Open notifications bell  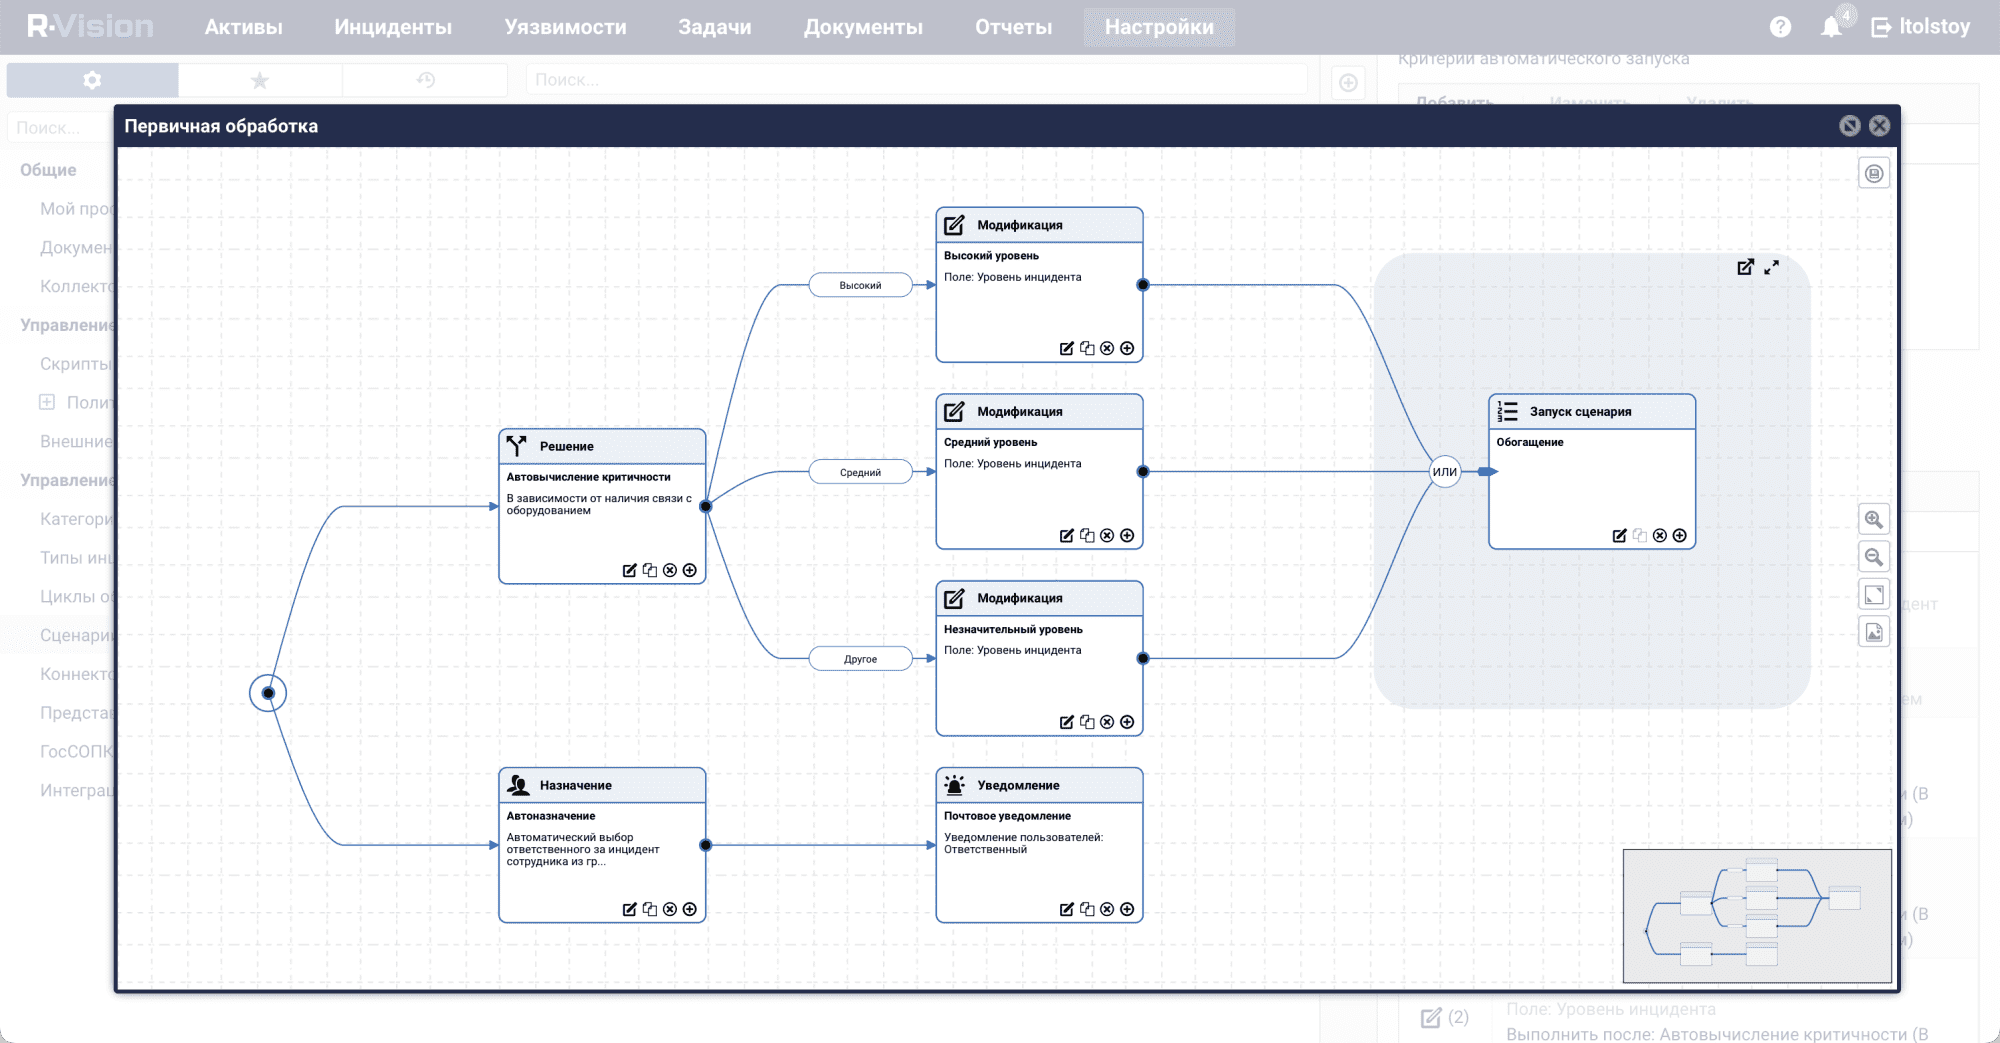click(1832, 27)
